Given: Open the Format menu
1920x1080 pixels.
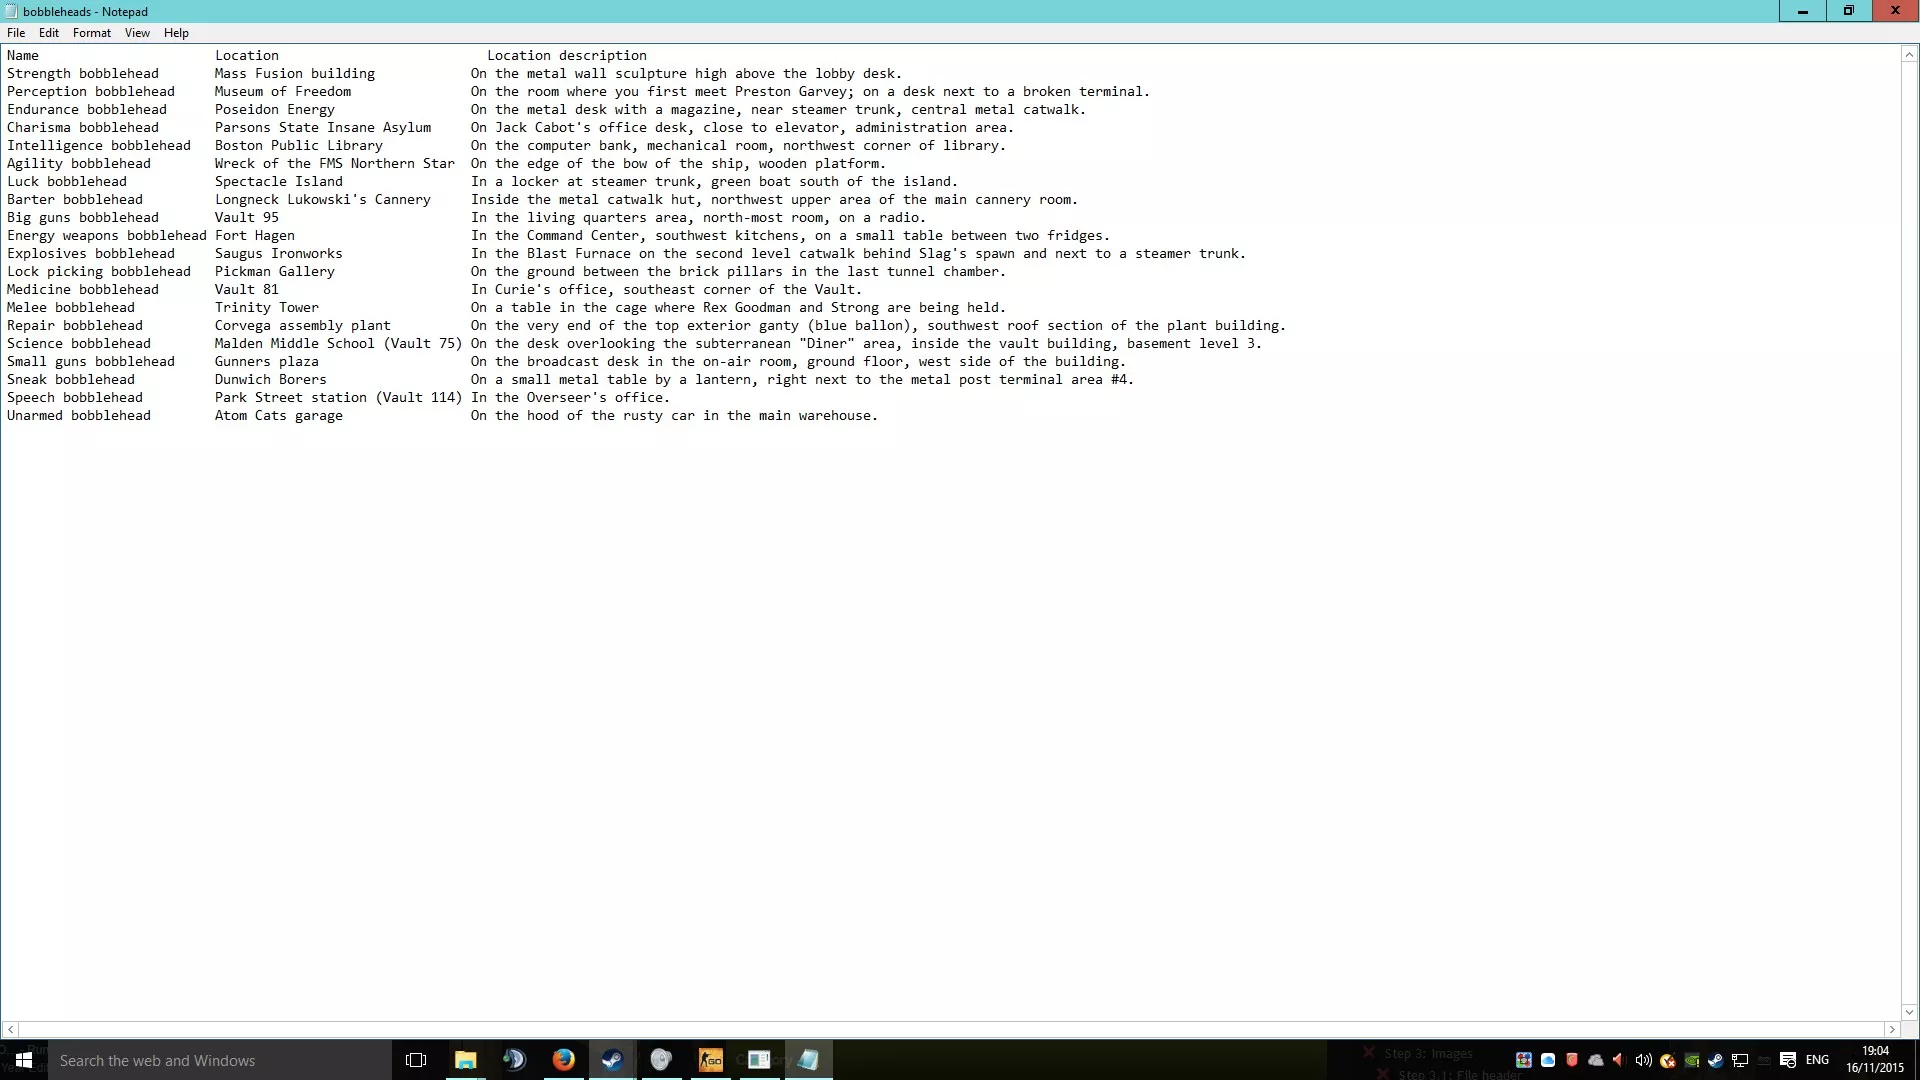Looking at the screenshot, I should pyautogui.click(x=92, y=33).
